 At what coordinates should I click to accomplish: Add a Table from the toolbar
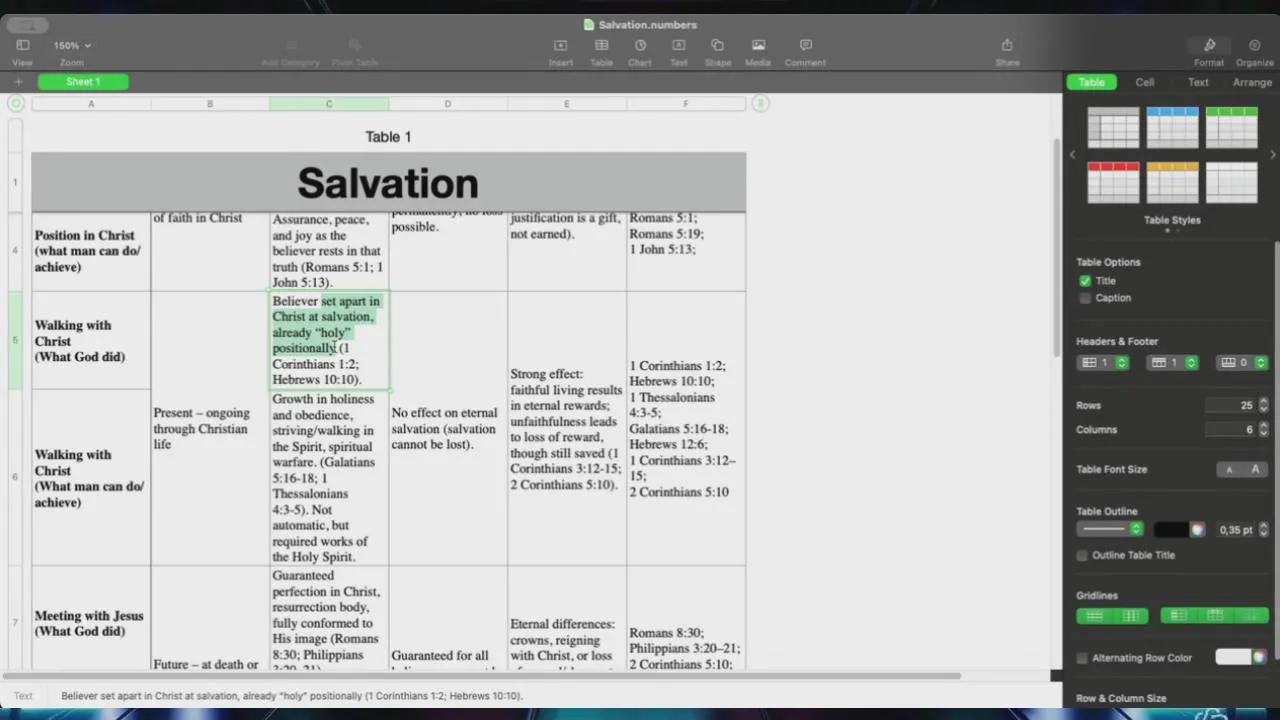point(601,45)
